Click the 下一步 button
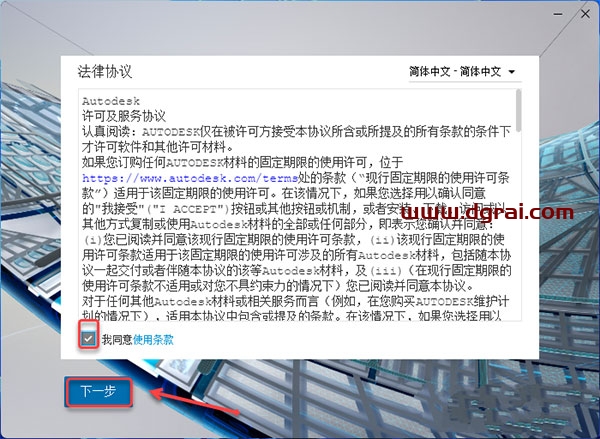600x439 pixels. [98, 390]
